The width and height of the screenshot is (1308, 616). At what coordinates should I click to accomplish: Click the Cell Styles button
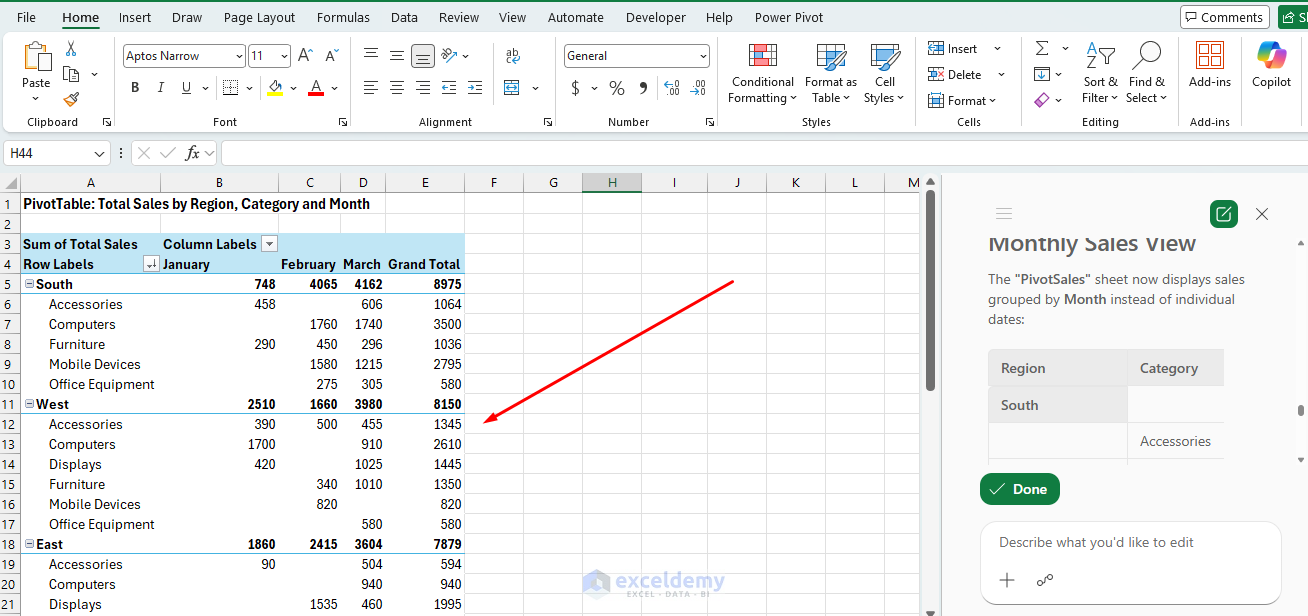tap(885, 73)
